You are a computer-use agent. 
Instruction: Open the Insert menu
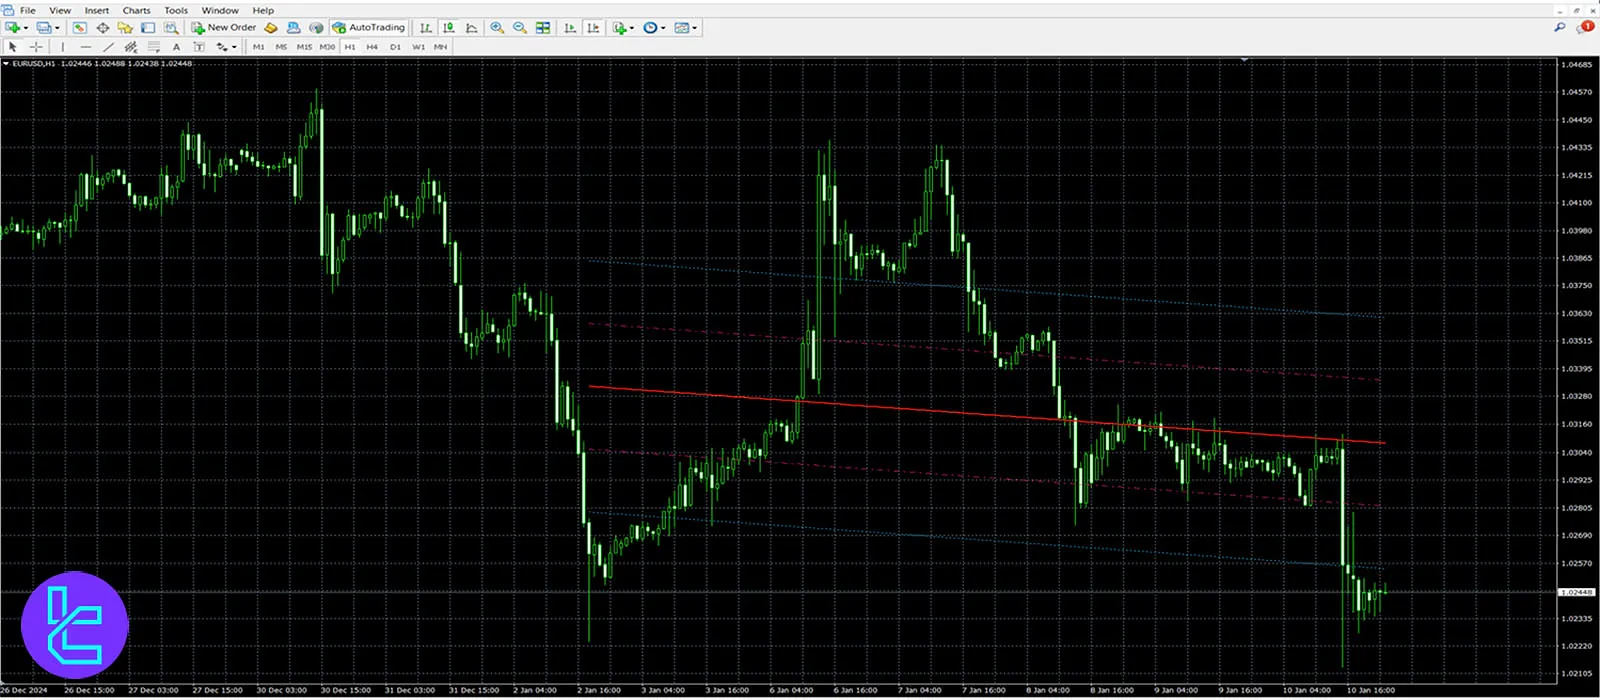click(97, 10)
